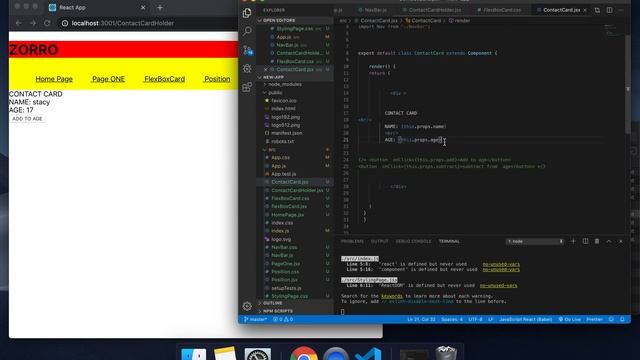Select the Terminal panel tab
Screen dimensions: 640x360
(x=449, y=241)
